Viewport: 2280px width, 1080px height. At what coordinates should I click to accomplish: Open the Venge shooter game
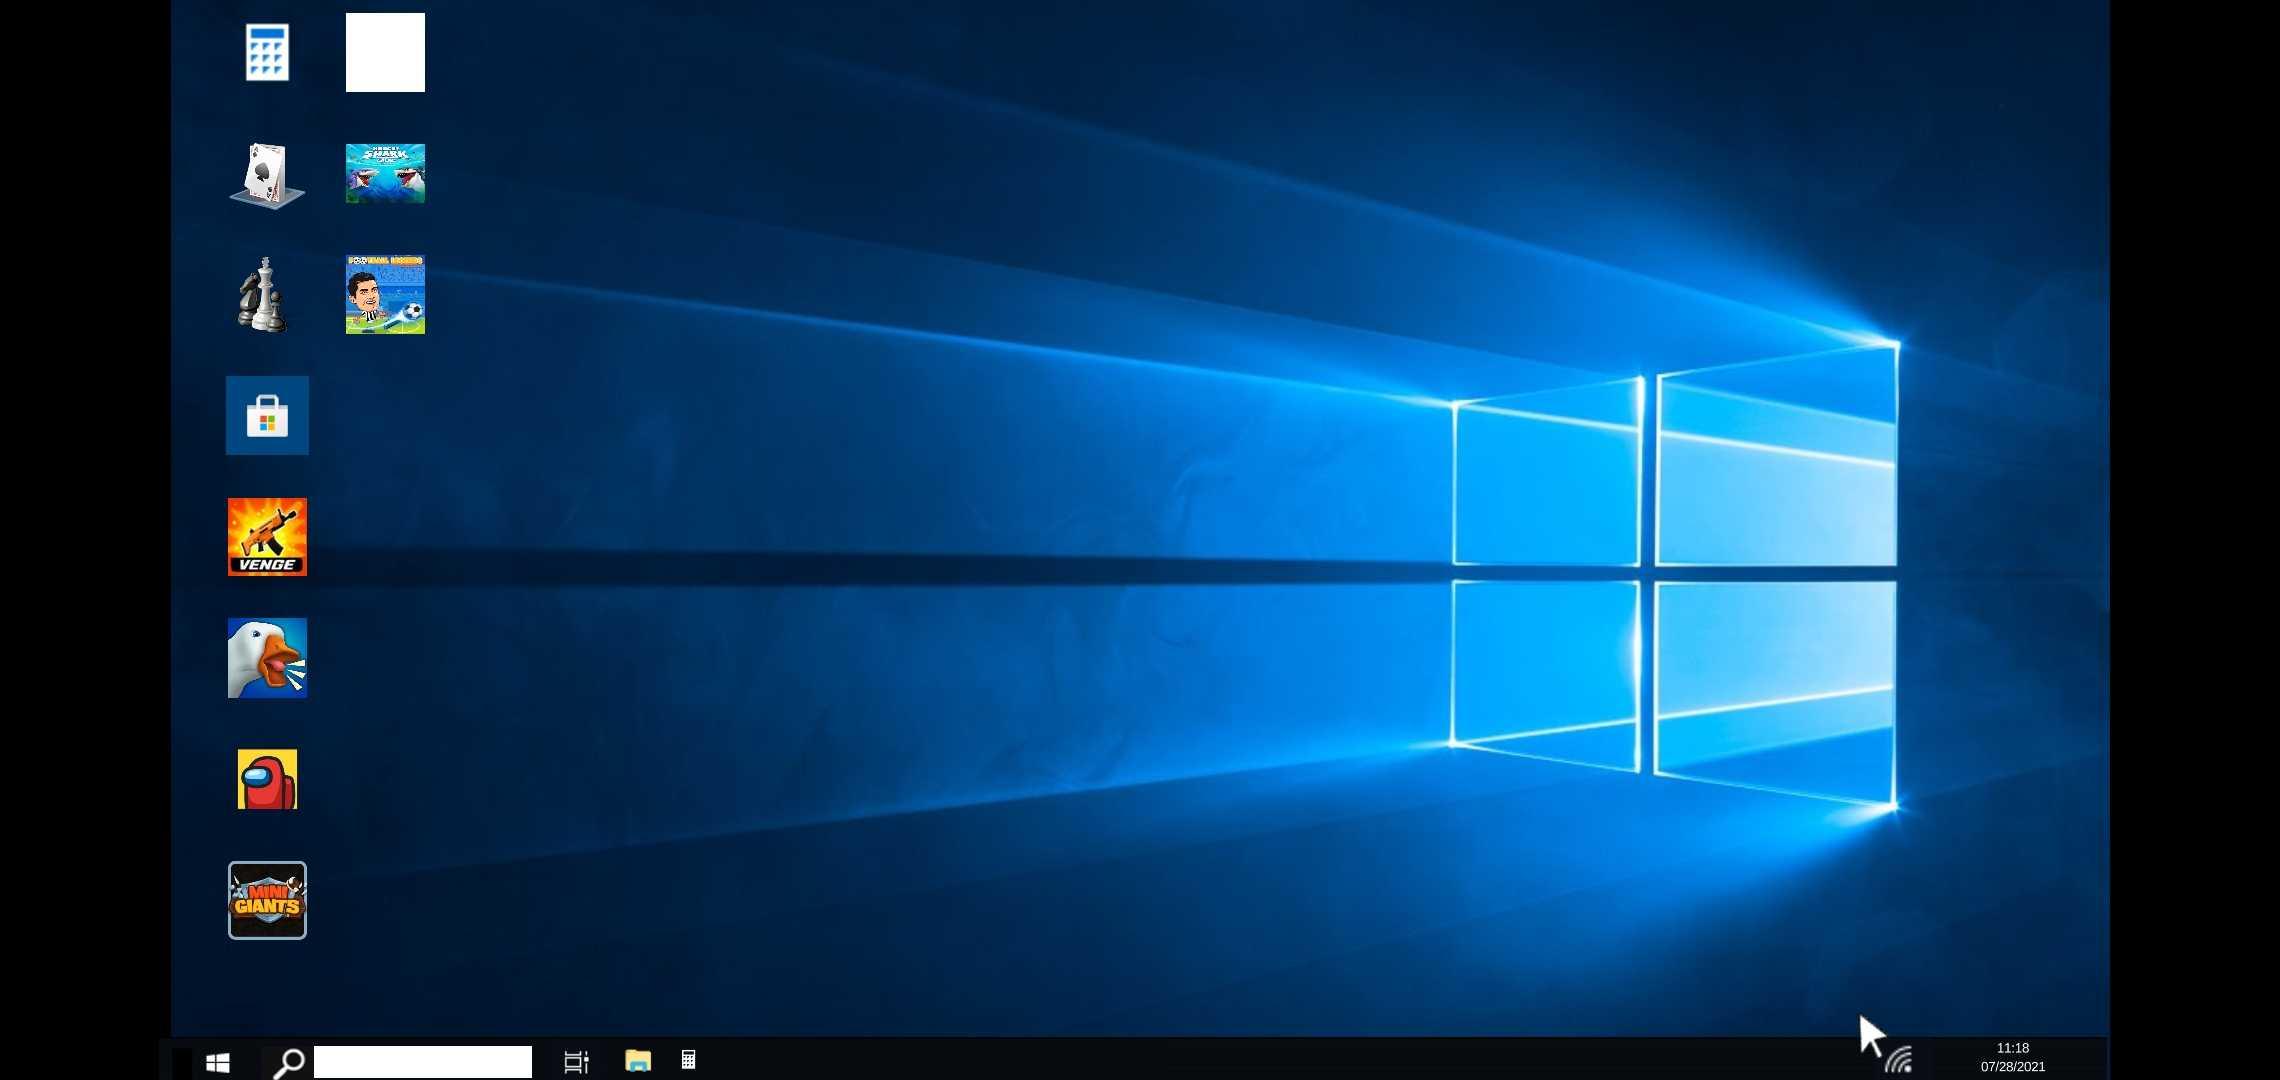(266, 537)
